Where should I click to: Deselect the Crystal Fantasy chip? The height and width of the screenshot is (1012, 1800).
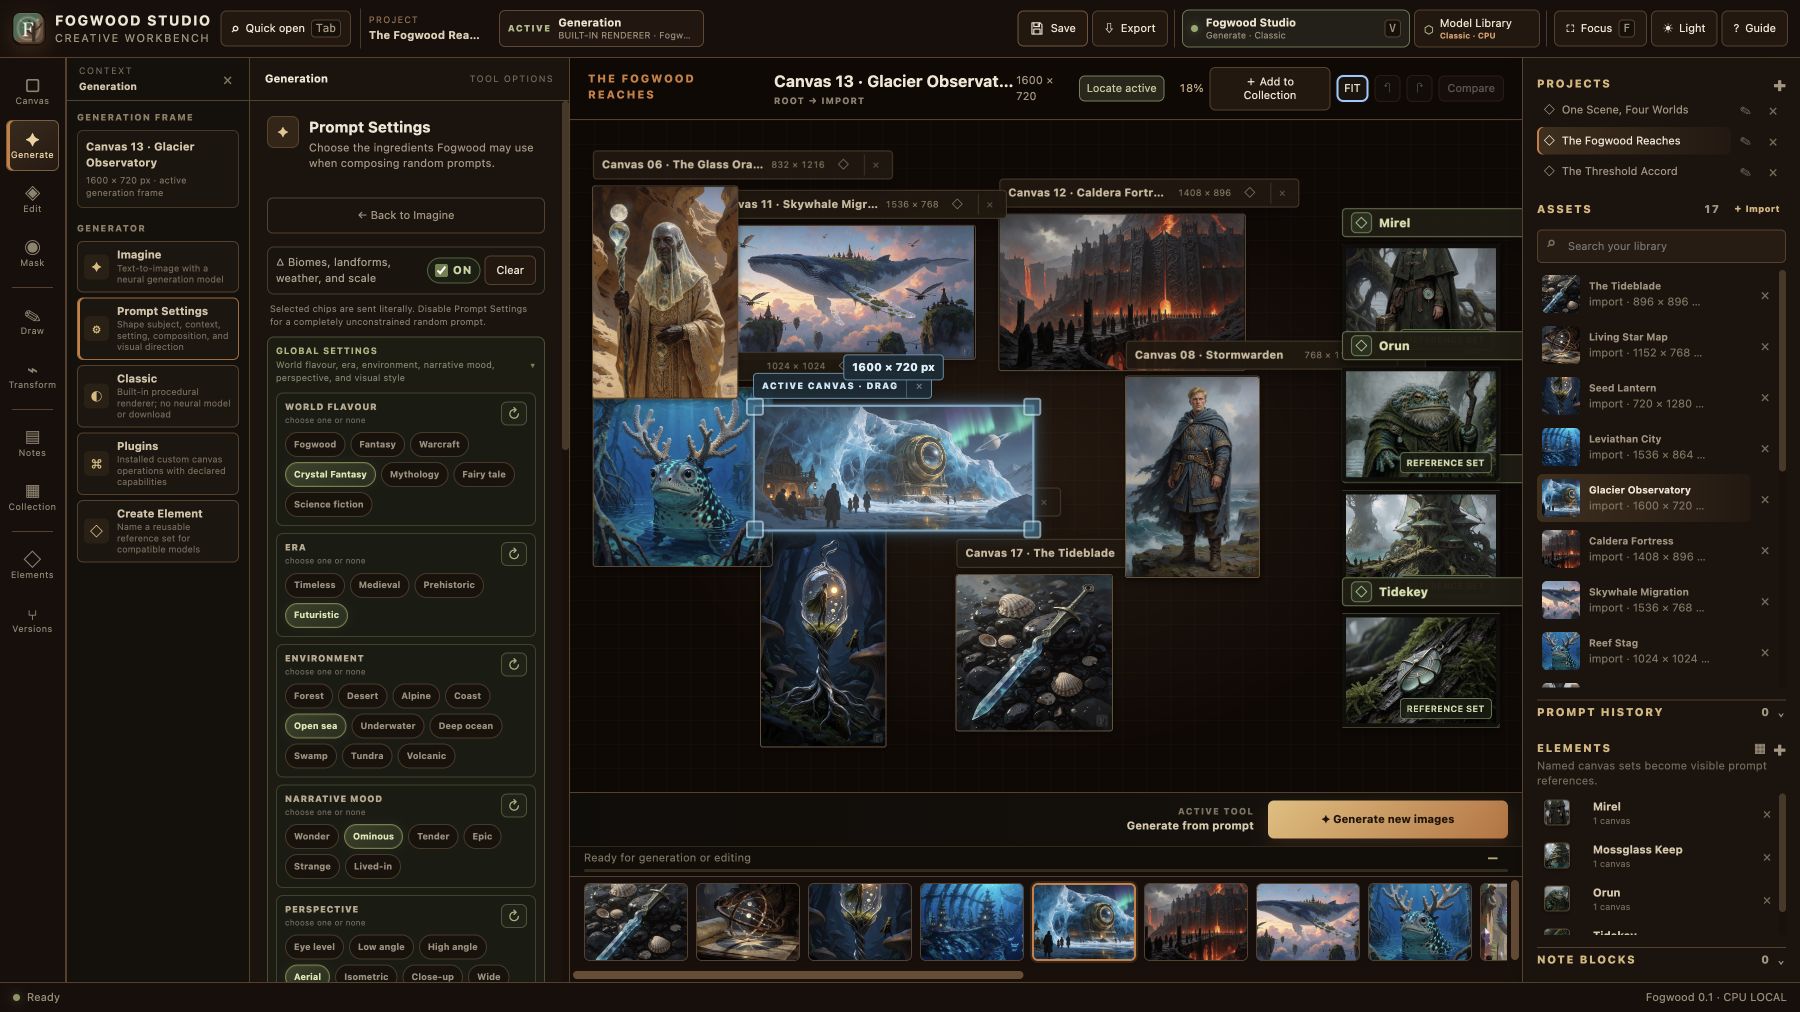(330, 474)
